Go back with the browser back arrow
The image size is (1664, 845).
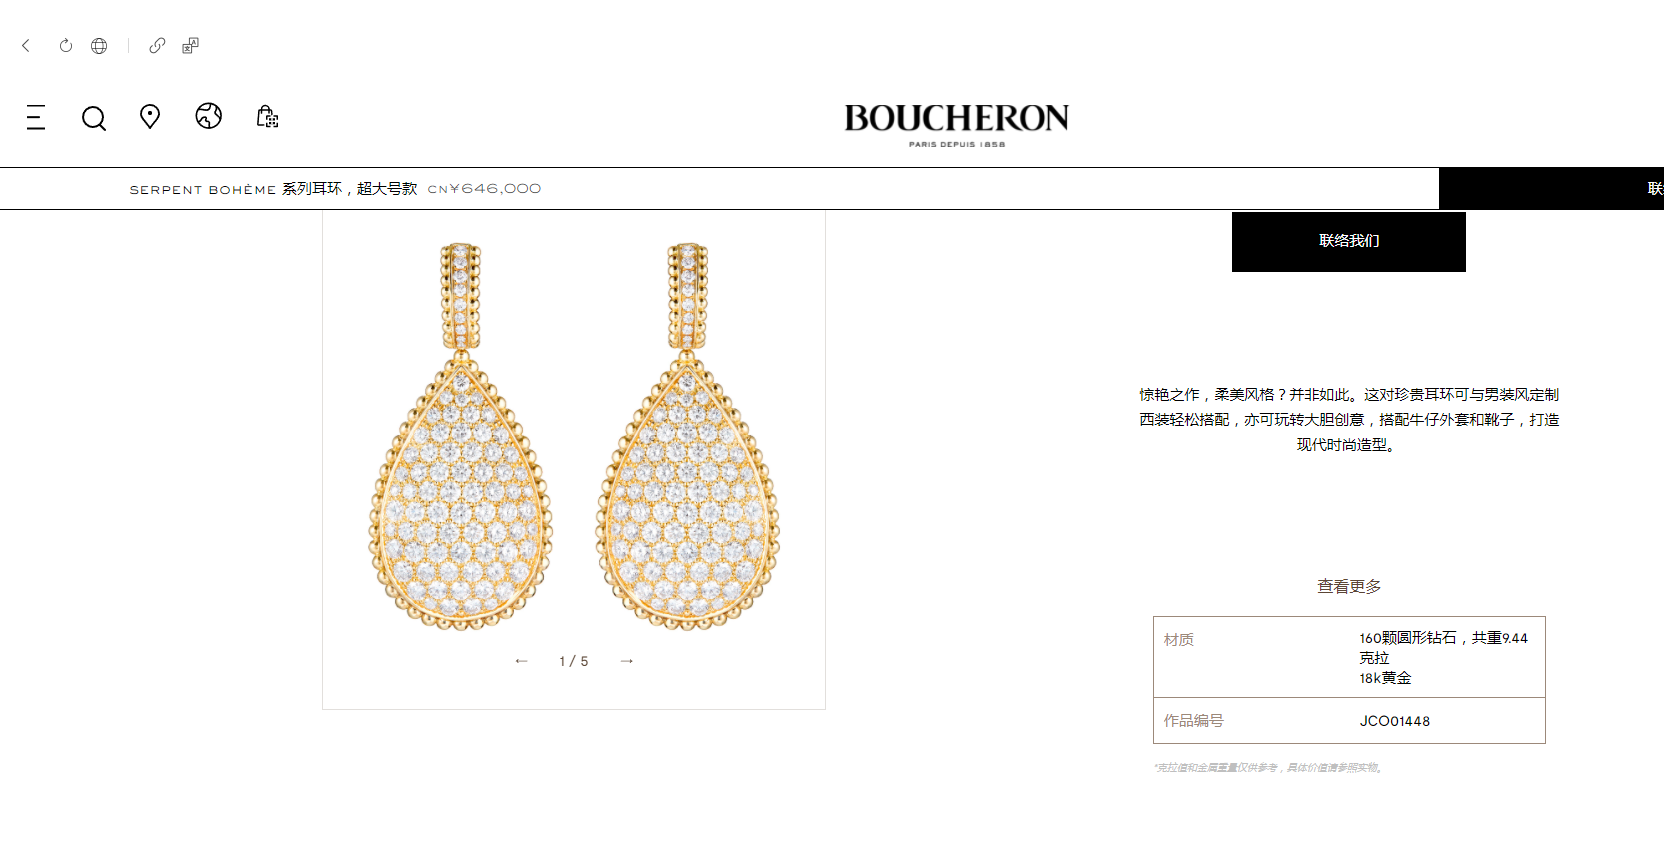pos(26,45)
